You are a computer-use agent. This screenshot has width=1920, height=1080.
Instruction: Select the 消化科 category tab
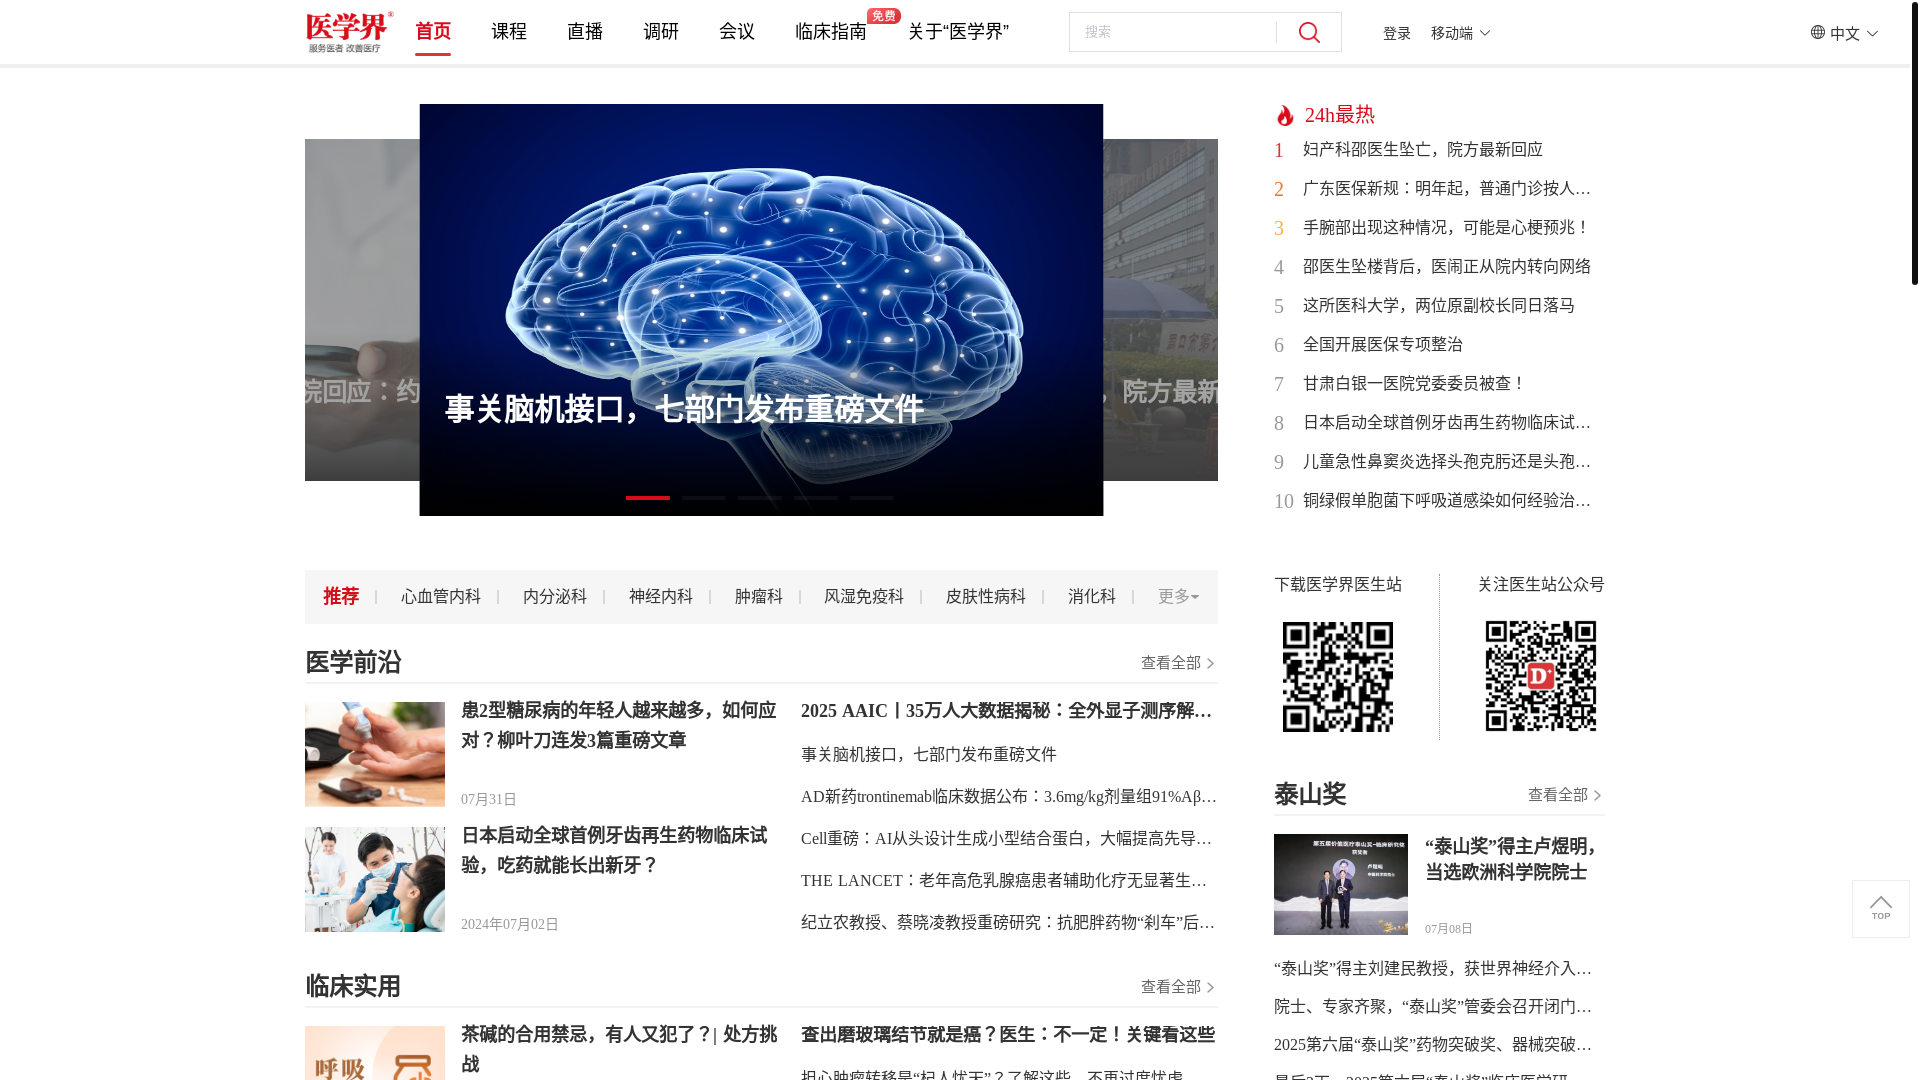pyautogui.click(x=1092, y=597)
